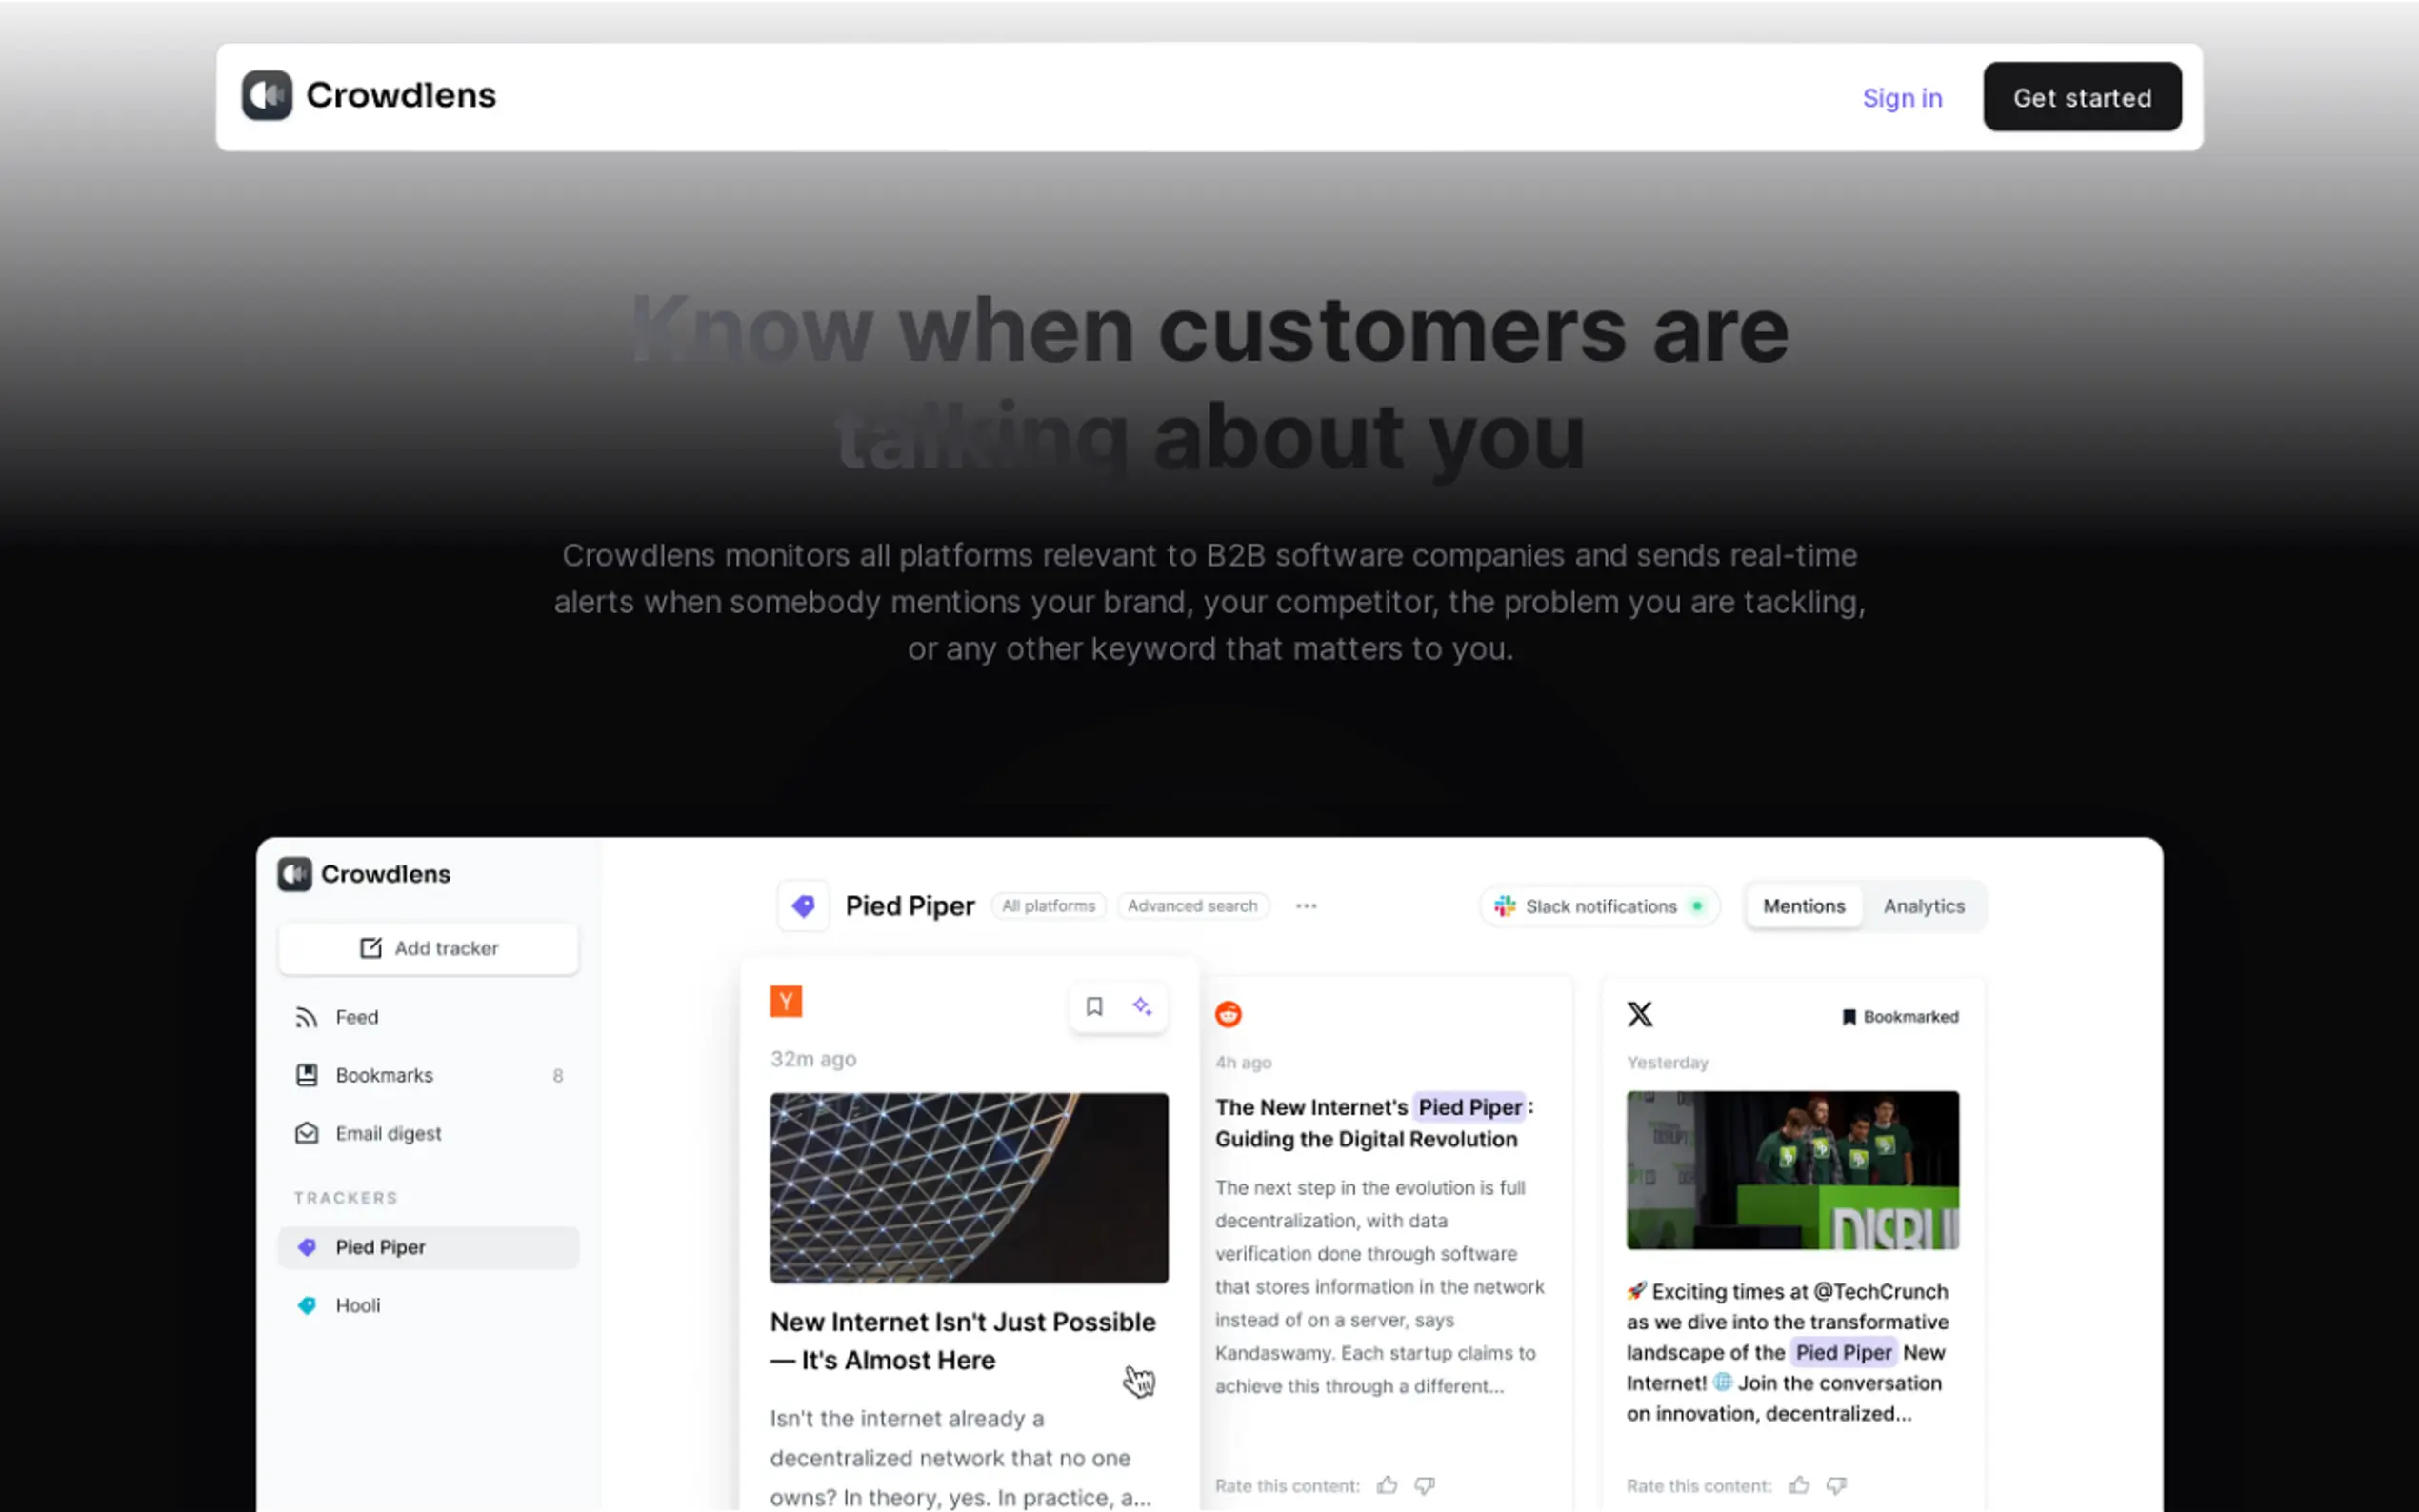2419x1512 pixels.
Task: Switch to the Analytics tab
Action: (1924, 906)
